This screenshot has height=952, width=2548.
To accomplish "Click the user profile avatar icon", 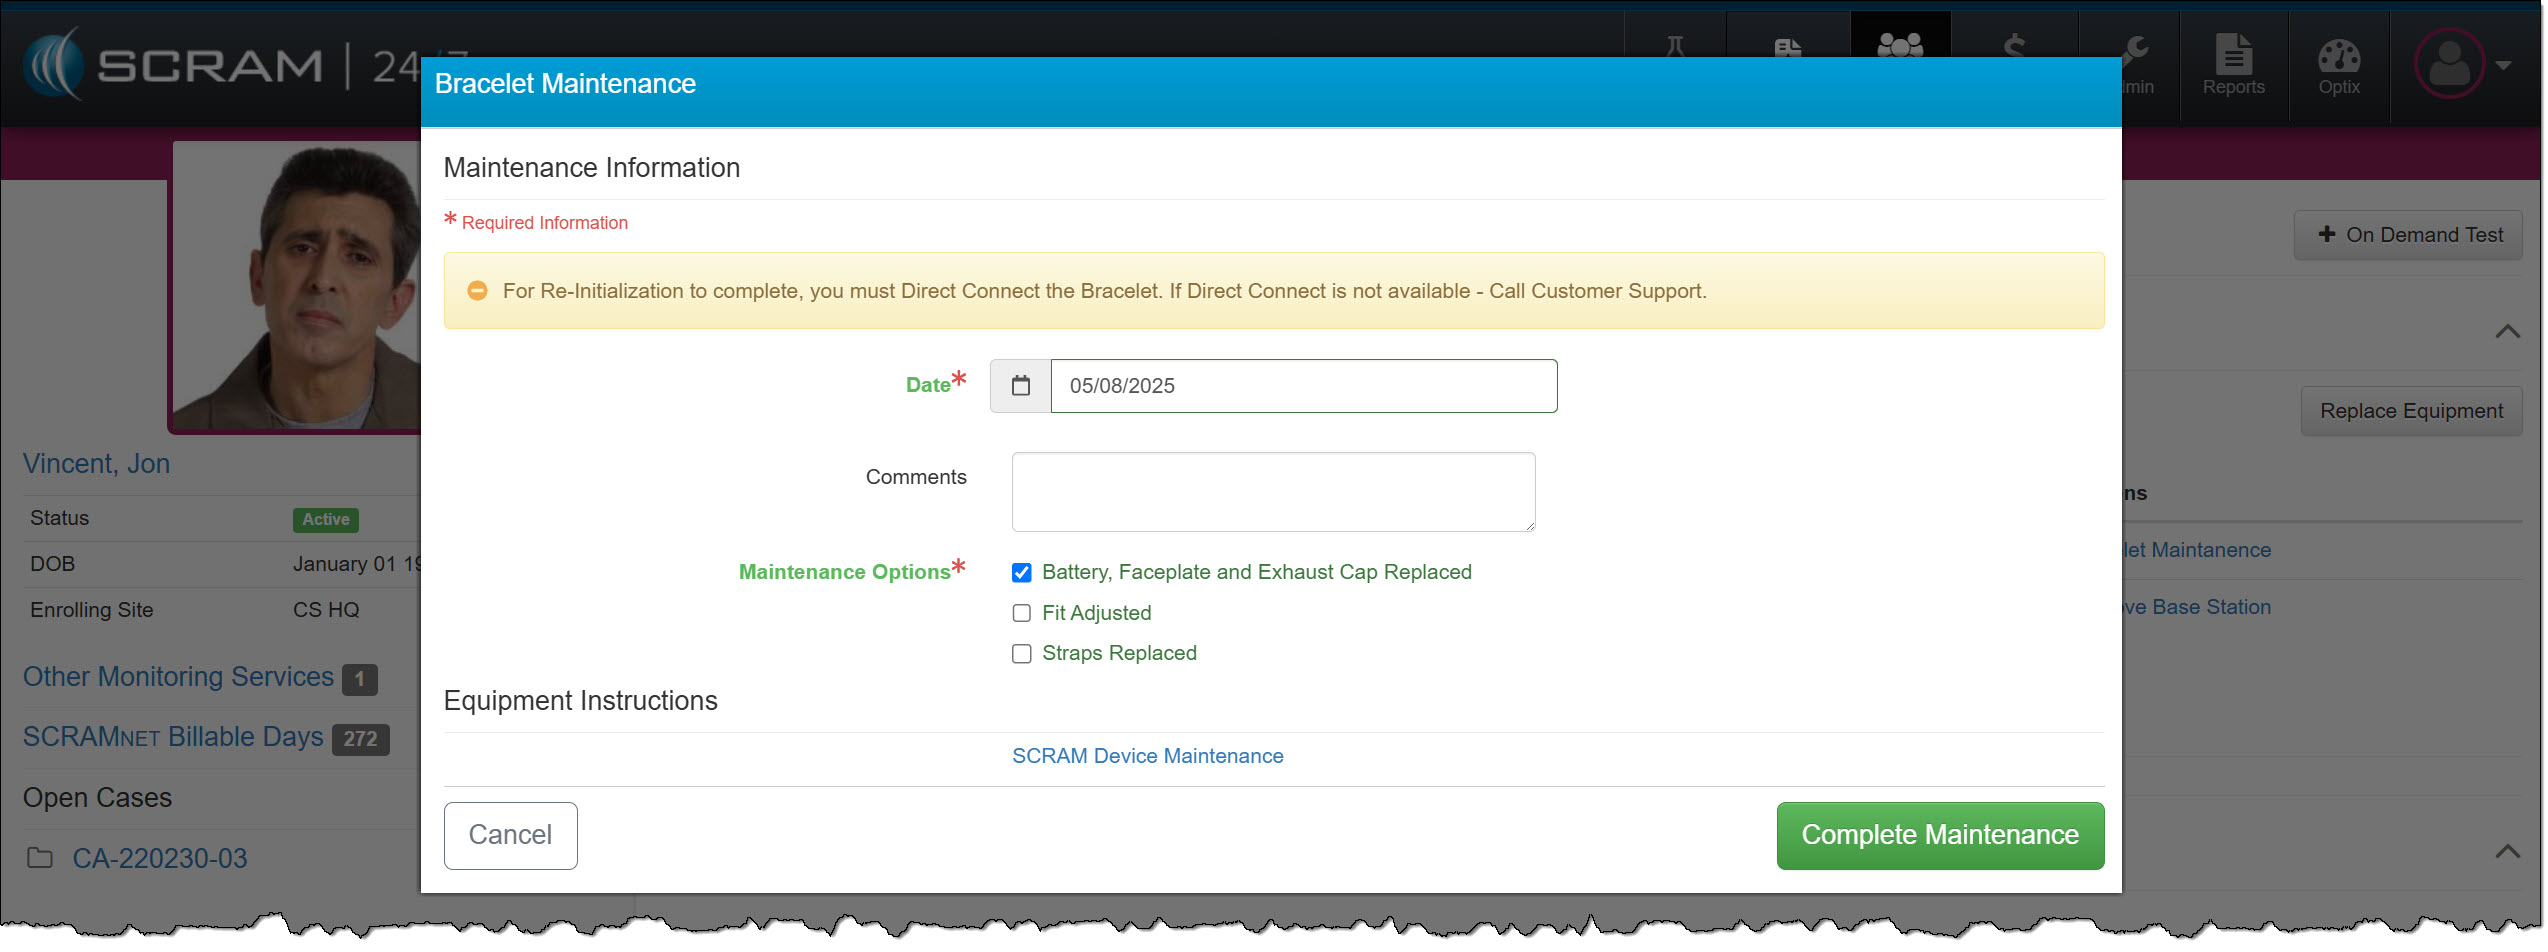I will 2448,64.
